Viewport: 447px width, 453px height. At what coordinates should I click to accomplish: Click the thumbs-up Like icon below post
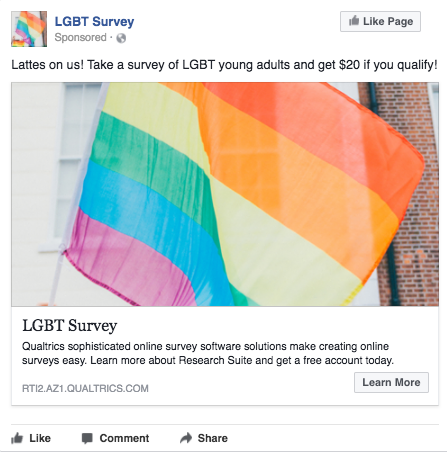tap(17, 438)
